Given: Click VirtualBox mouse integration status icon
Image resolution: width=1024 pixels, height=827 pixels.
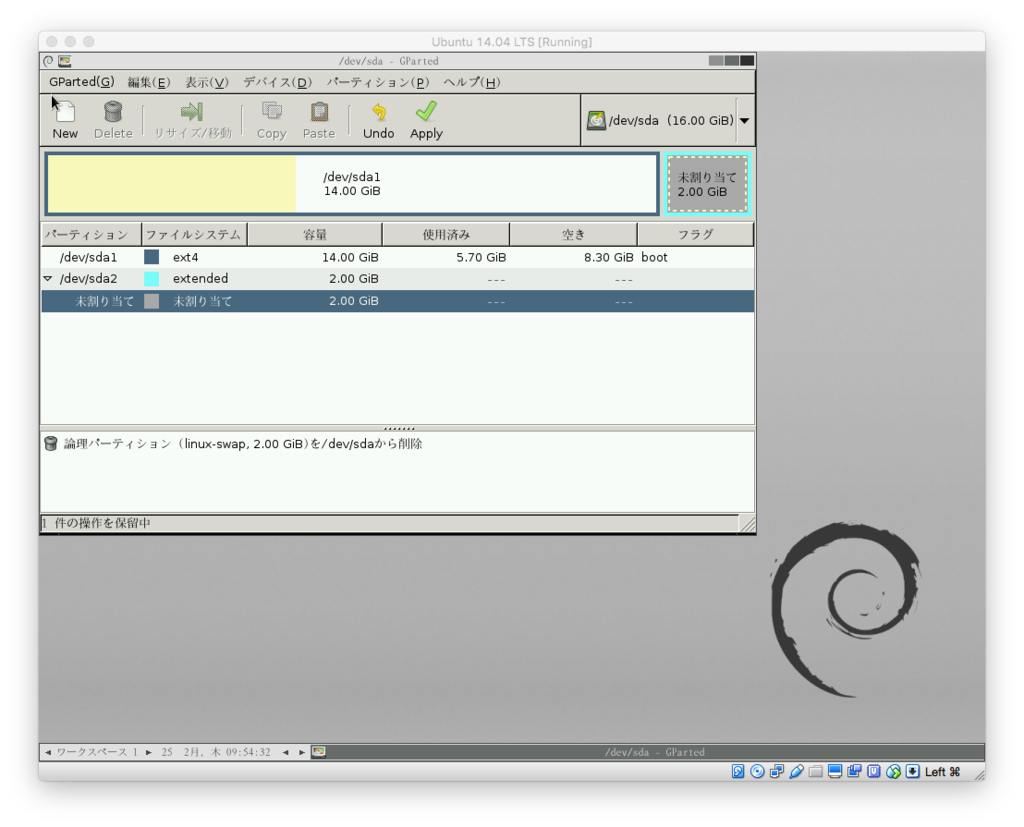Looking at the screenshot, I should pyautogui.click(x=893, y=771).
